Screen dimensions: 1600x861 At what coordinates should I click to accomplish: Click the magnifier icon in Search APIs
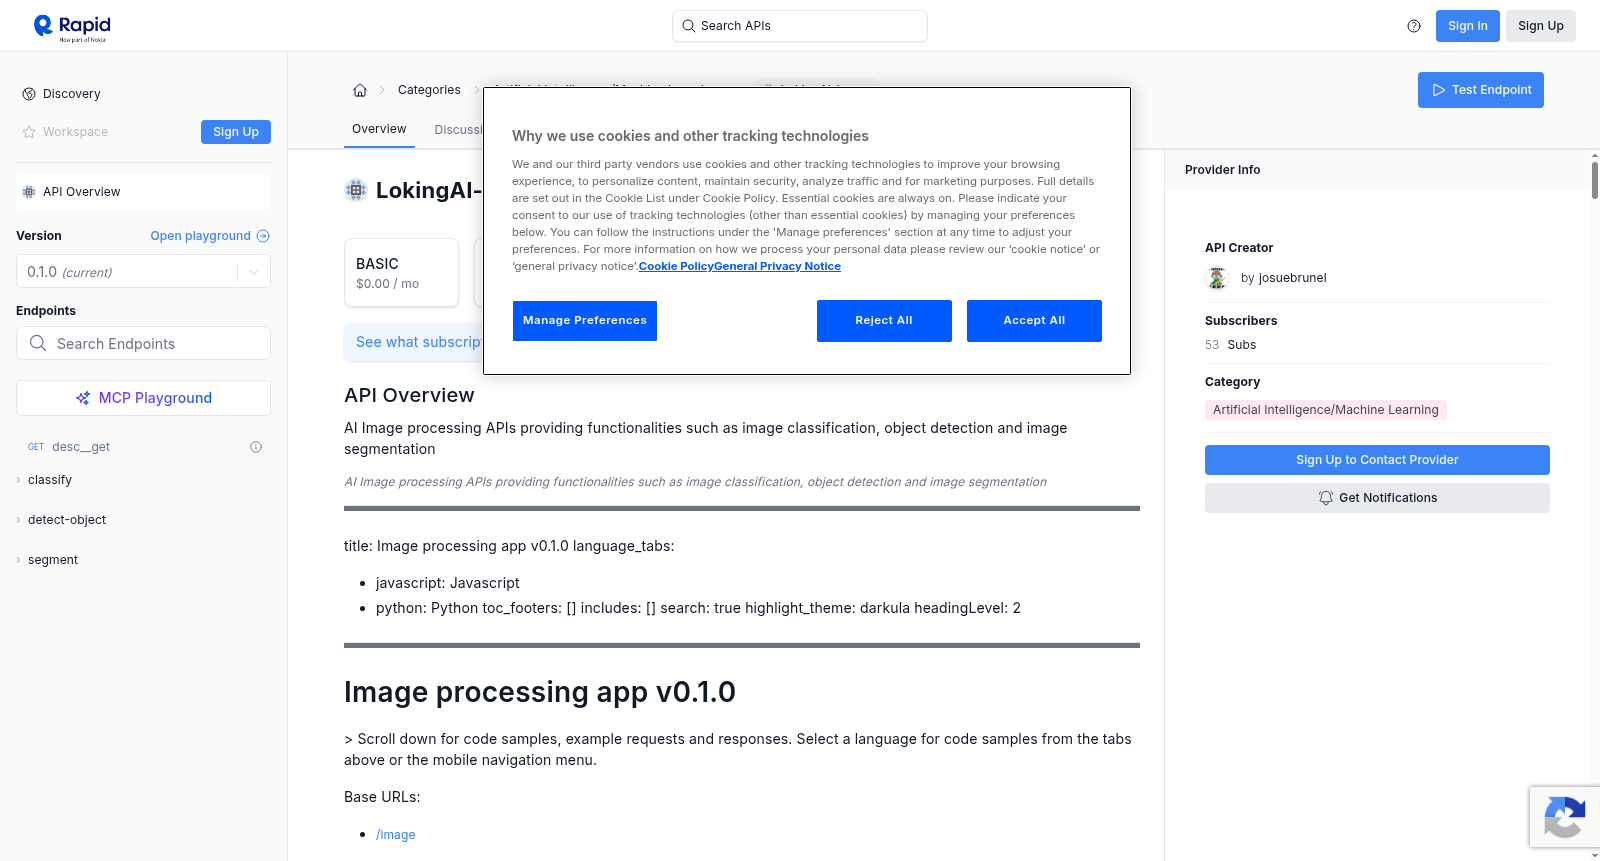click(689, 26)
